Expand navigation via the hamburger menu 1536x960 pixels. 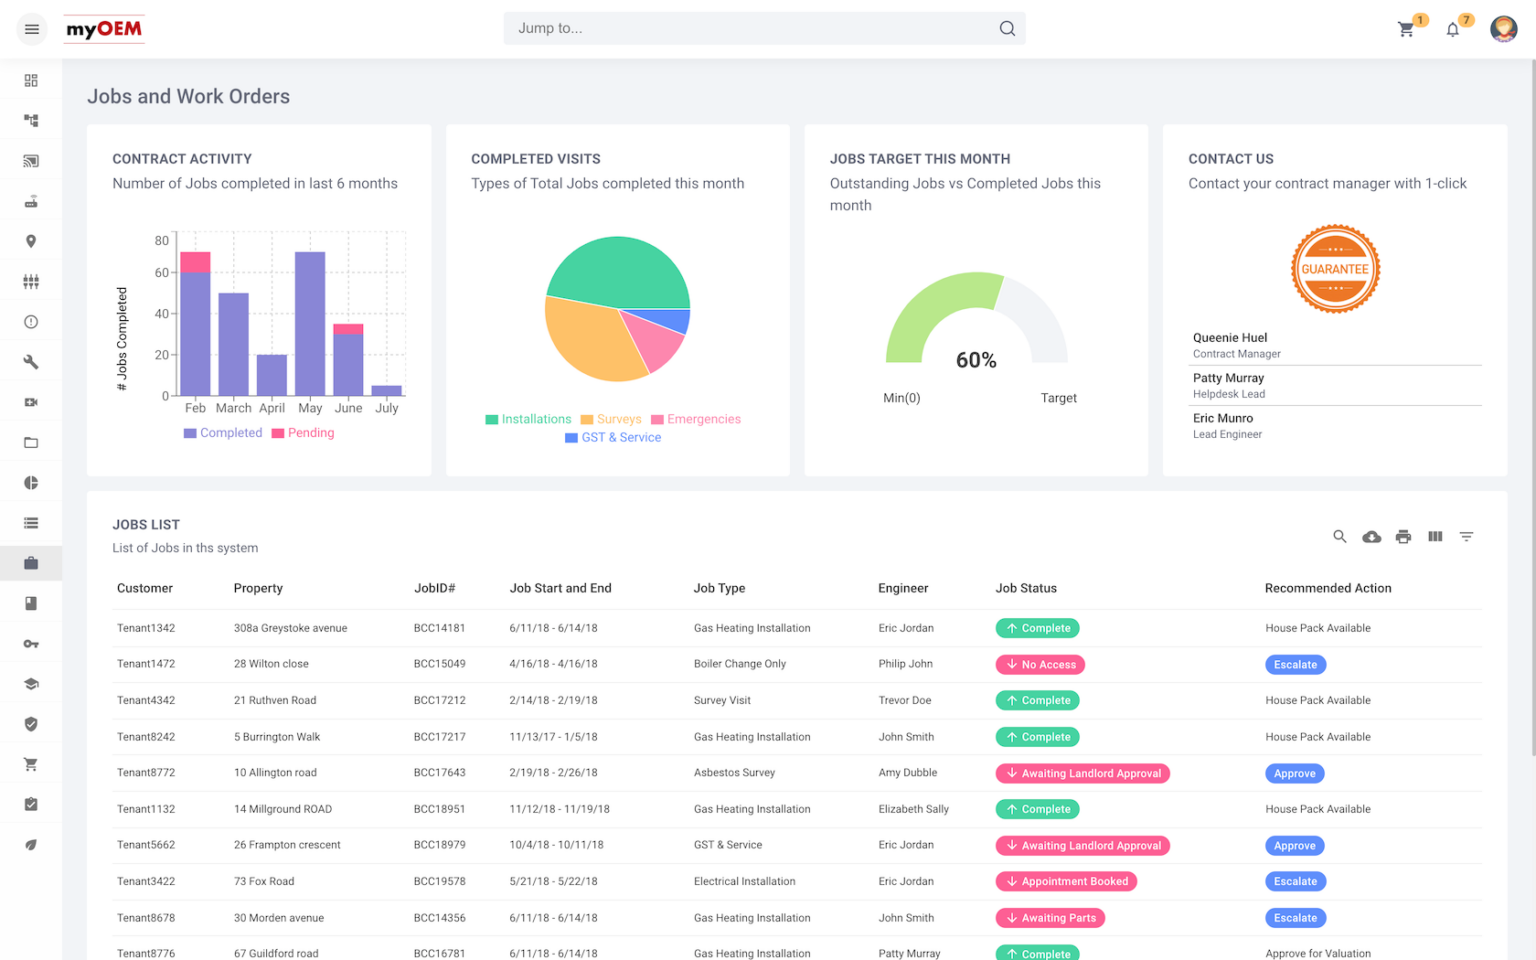click(x=31, y=29)
